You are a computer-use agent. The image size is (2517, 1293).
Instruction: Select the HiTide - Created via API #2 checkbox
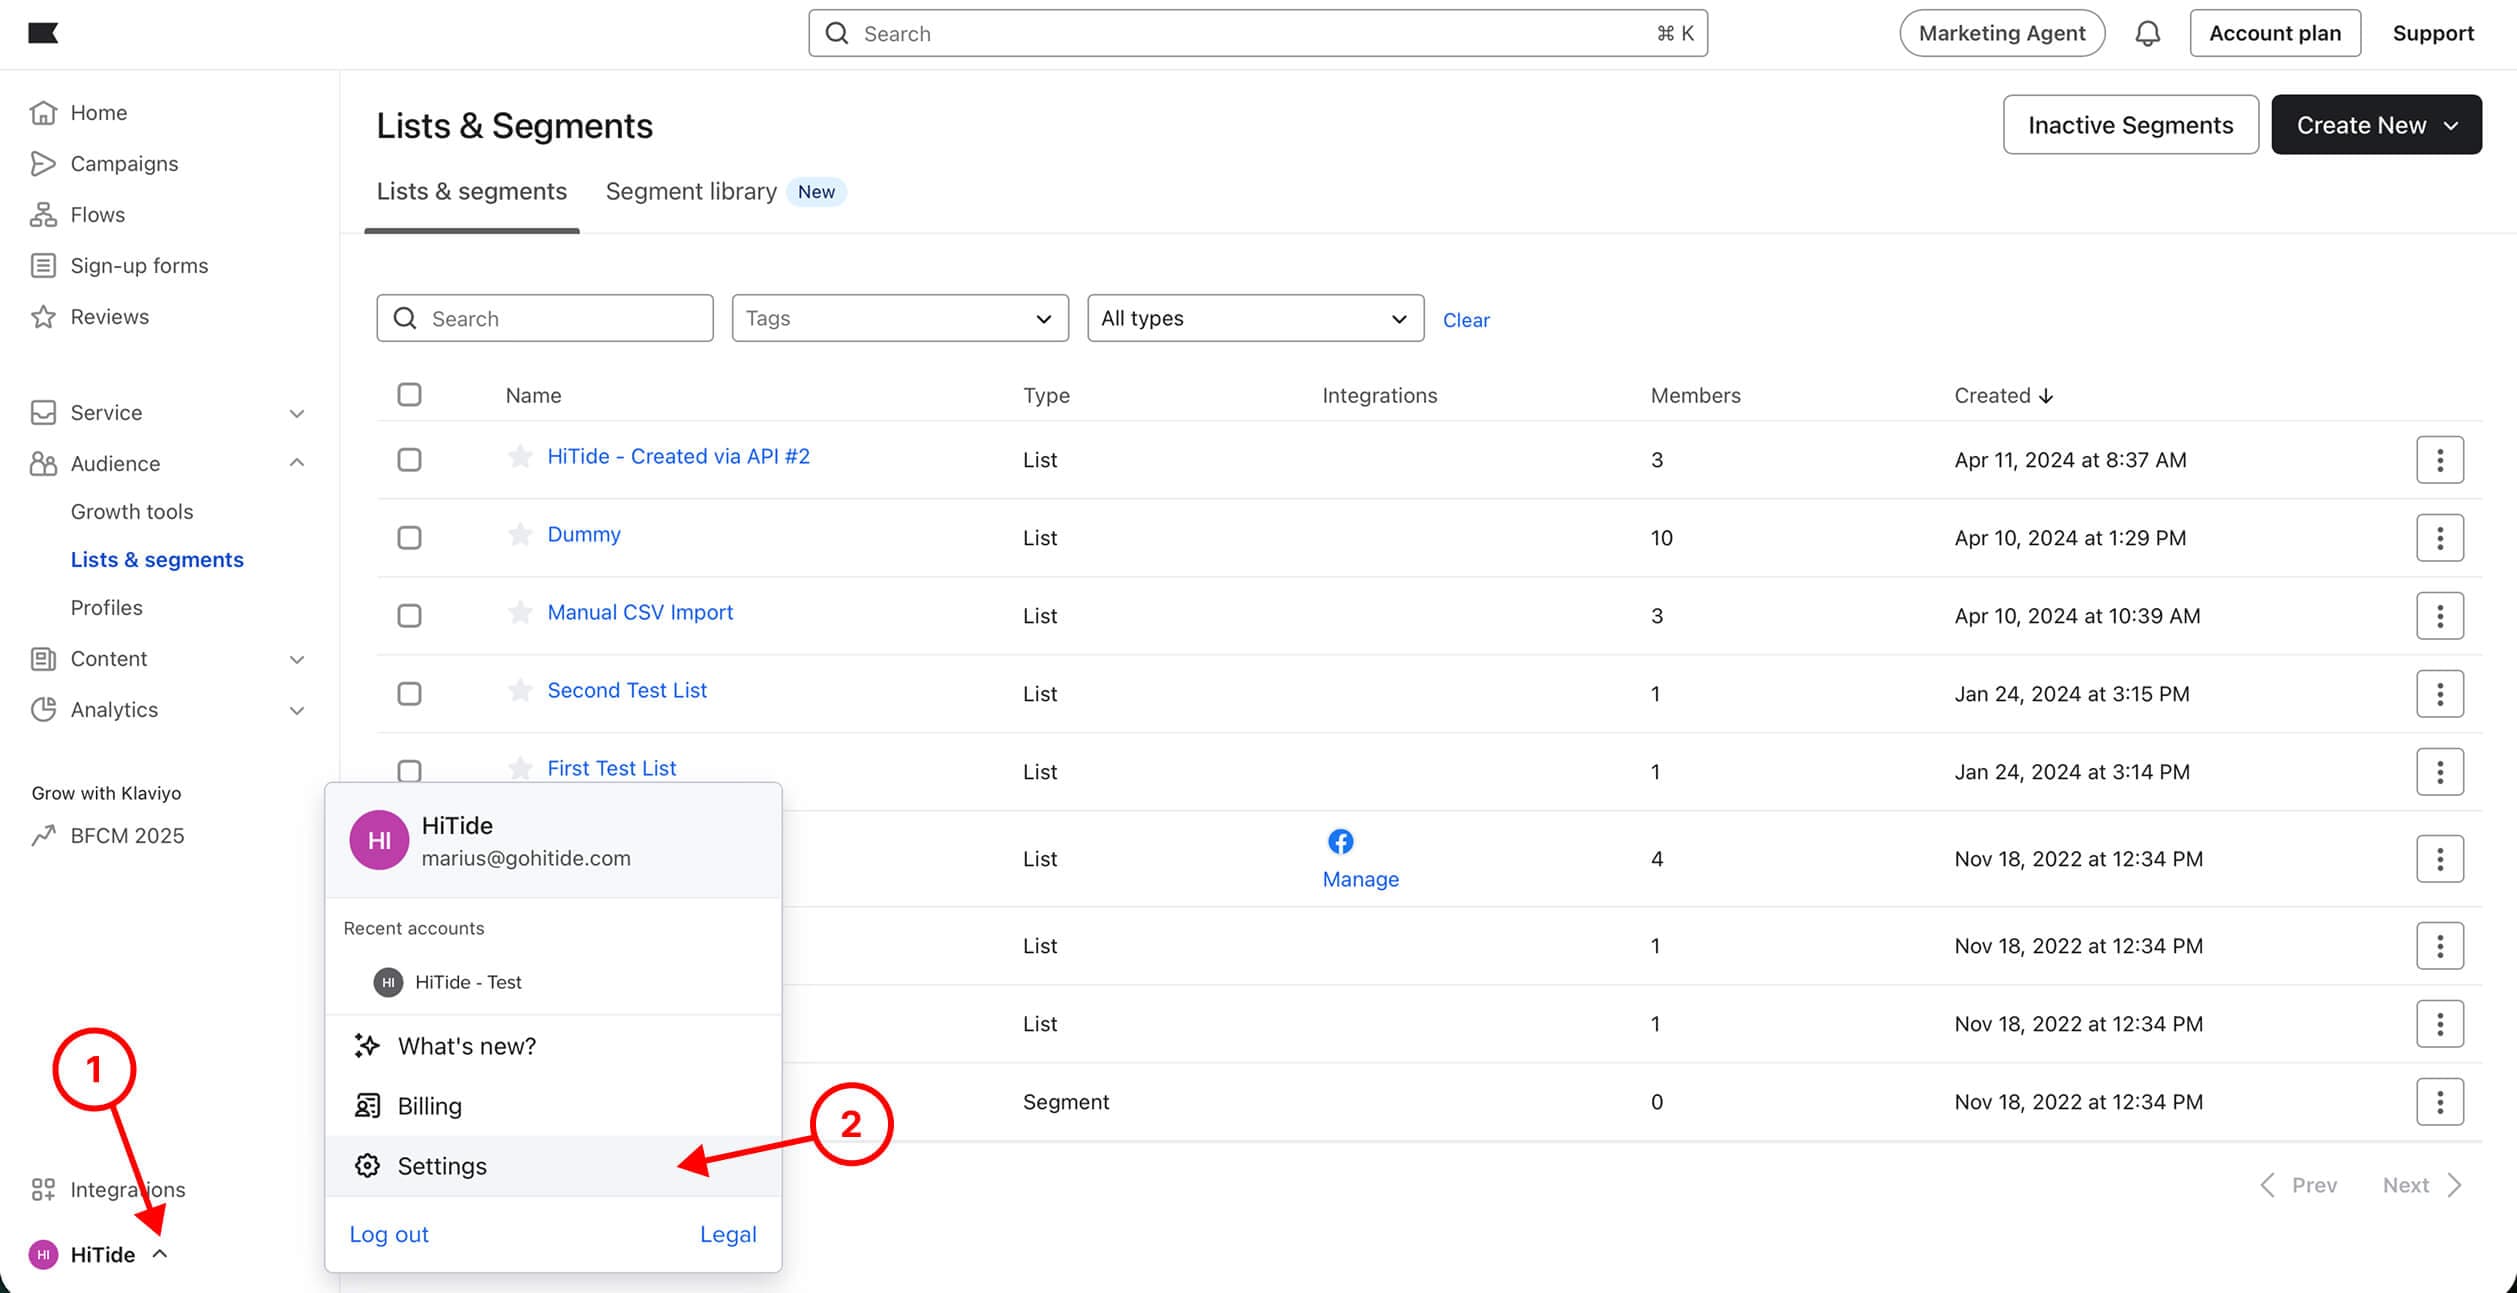pos(409,460)
